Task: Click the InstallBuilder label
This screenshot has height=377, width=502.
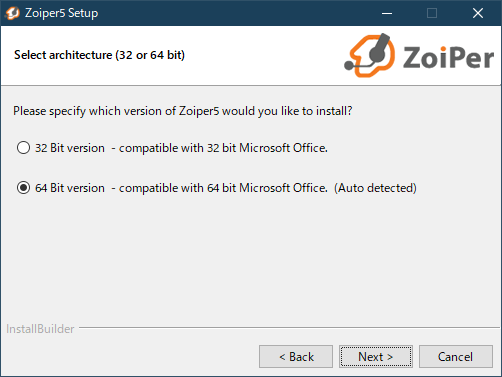Action: [x=40, y=329]
